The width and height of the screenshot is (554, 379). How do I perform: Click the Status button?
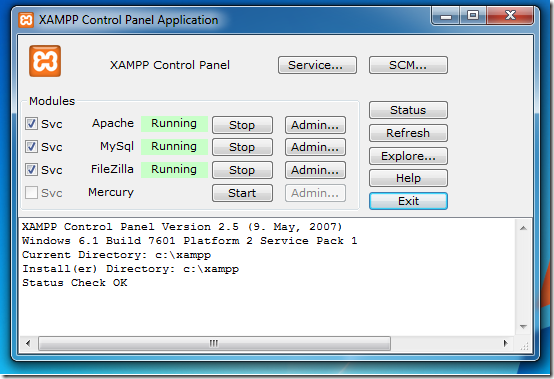408,110
